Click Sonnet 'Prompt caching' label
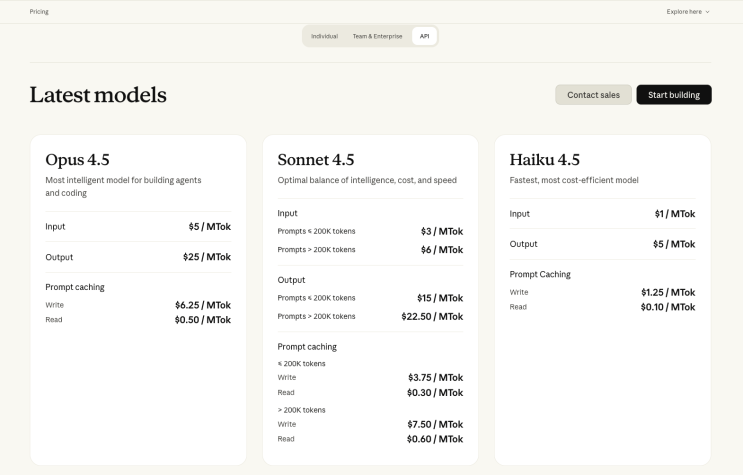Image resolution: width=743 pixels, height=475 pixels. (x=307, y=347)
